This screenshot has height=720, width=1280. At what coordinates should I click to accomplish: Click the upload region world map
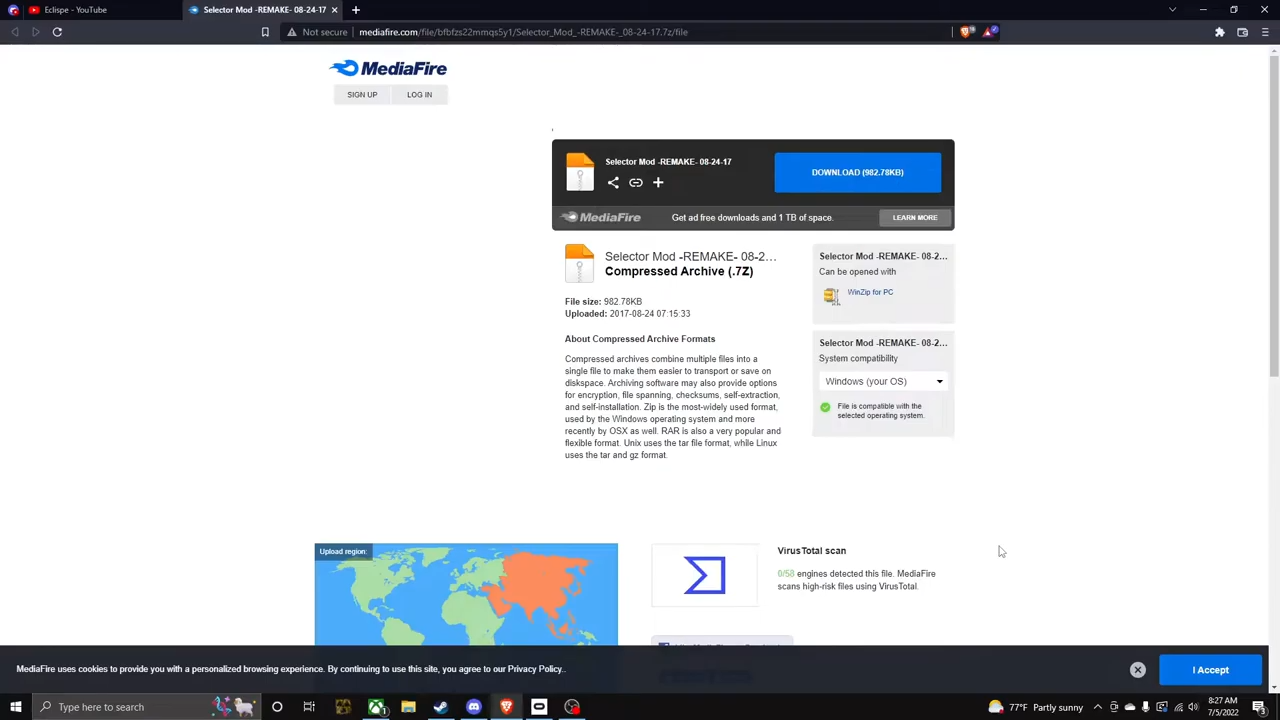466,596
